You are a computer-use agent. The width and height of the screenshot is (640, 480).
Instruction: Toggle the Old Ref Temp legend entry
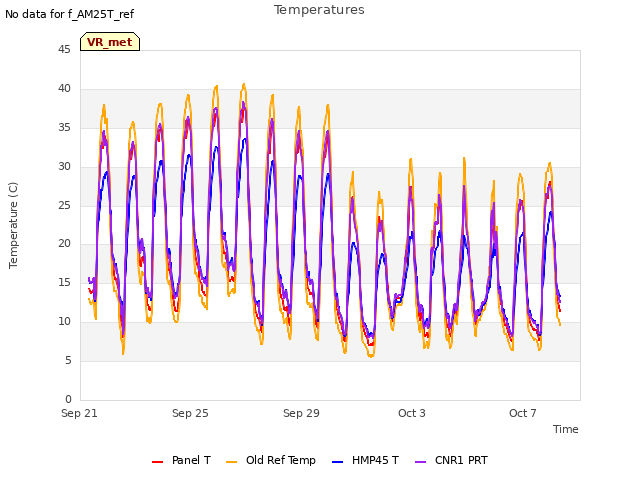point(271,460)
